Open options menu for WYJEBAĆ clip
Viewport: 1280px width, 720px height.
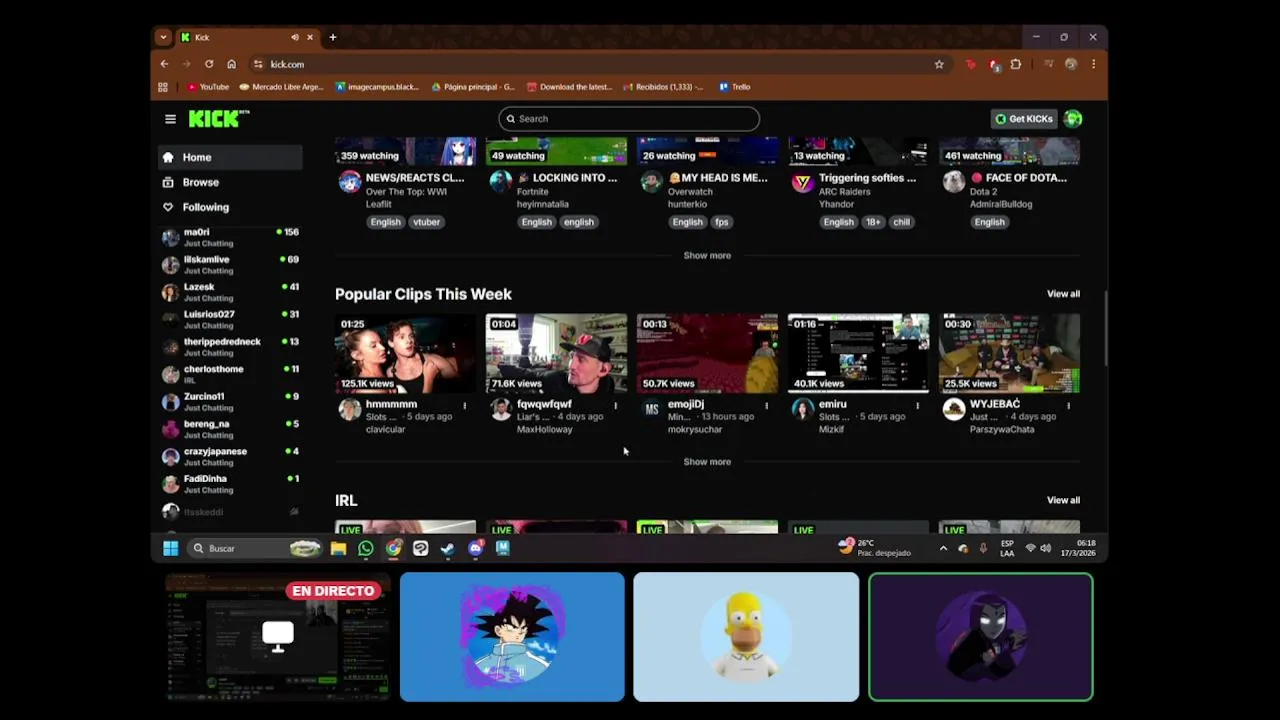tap(1069, 405)
